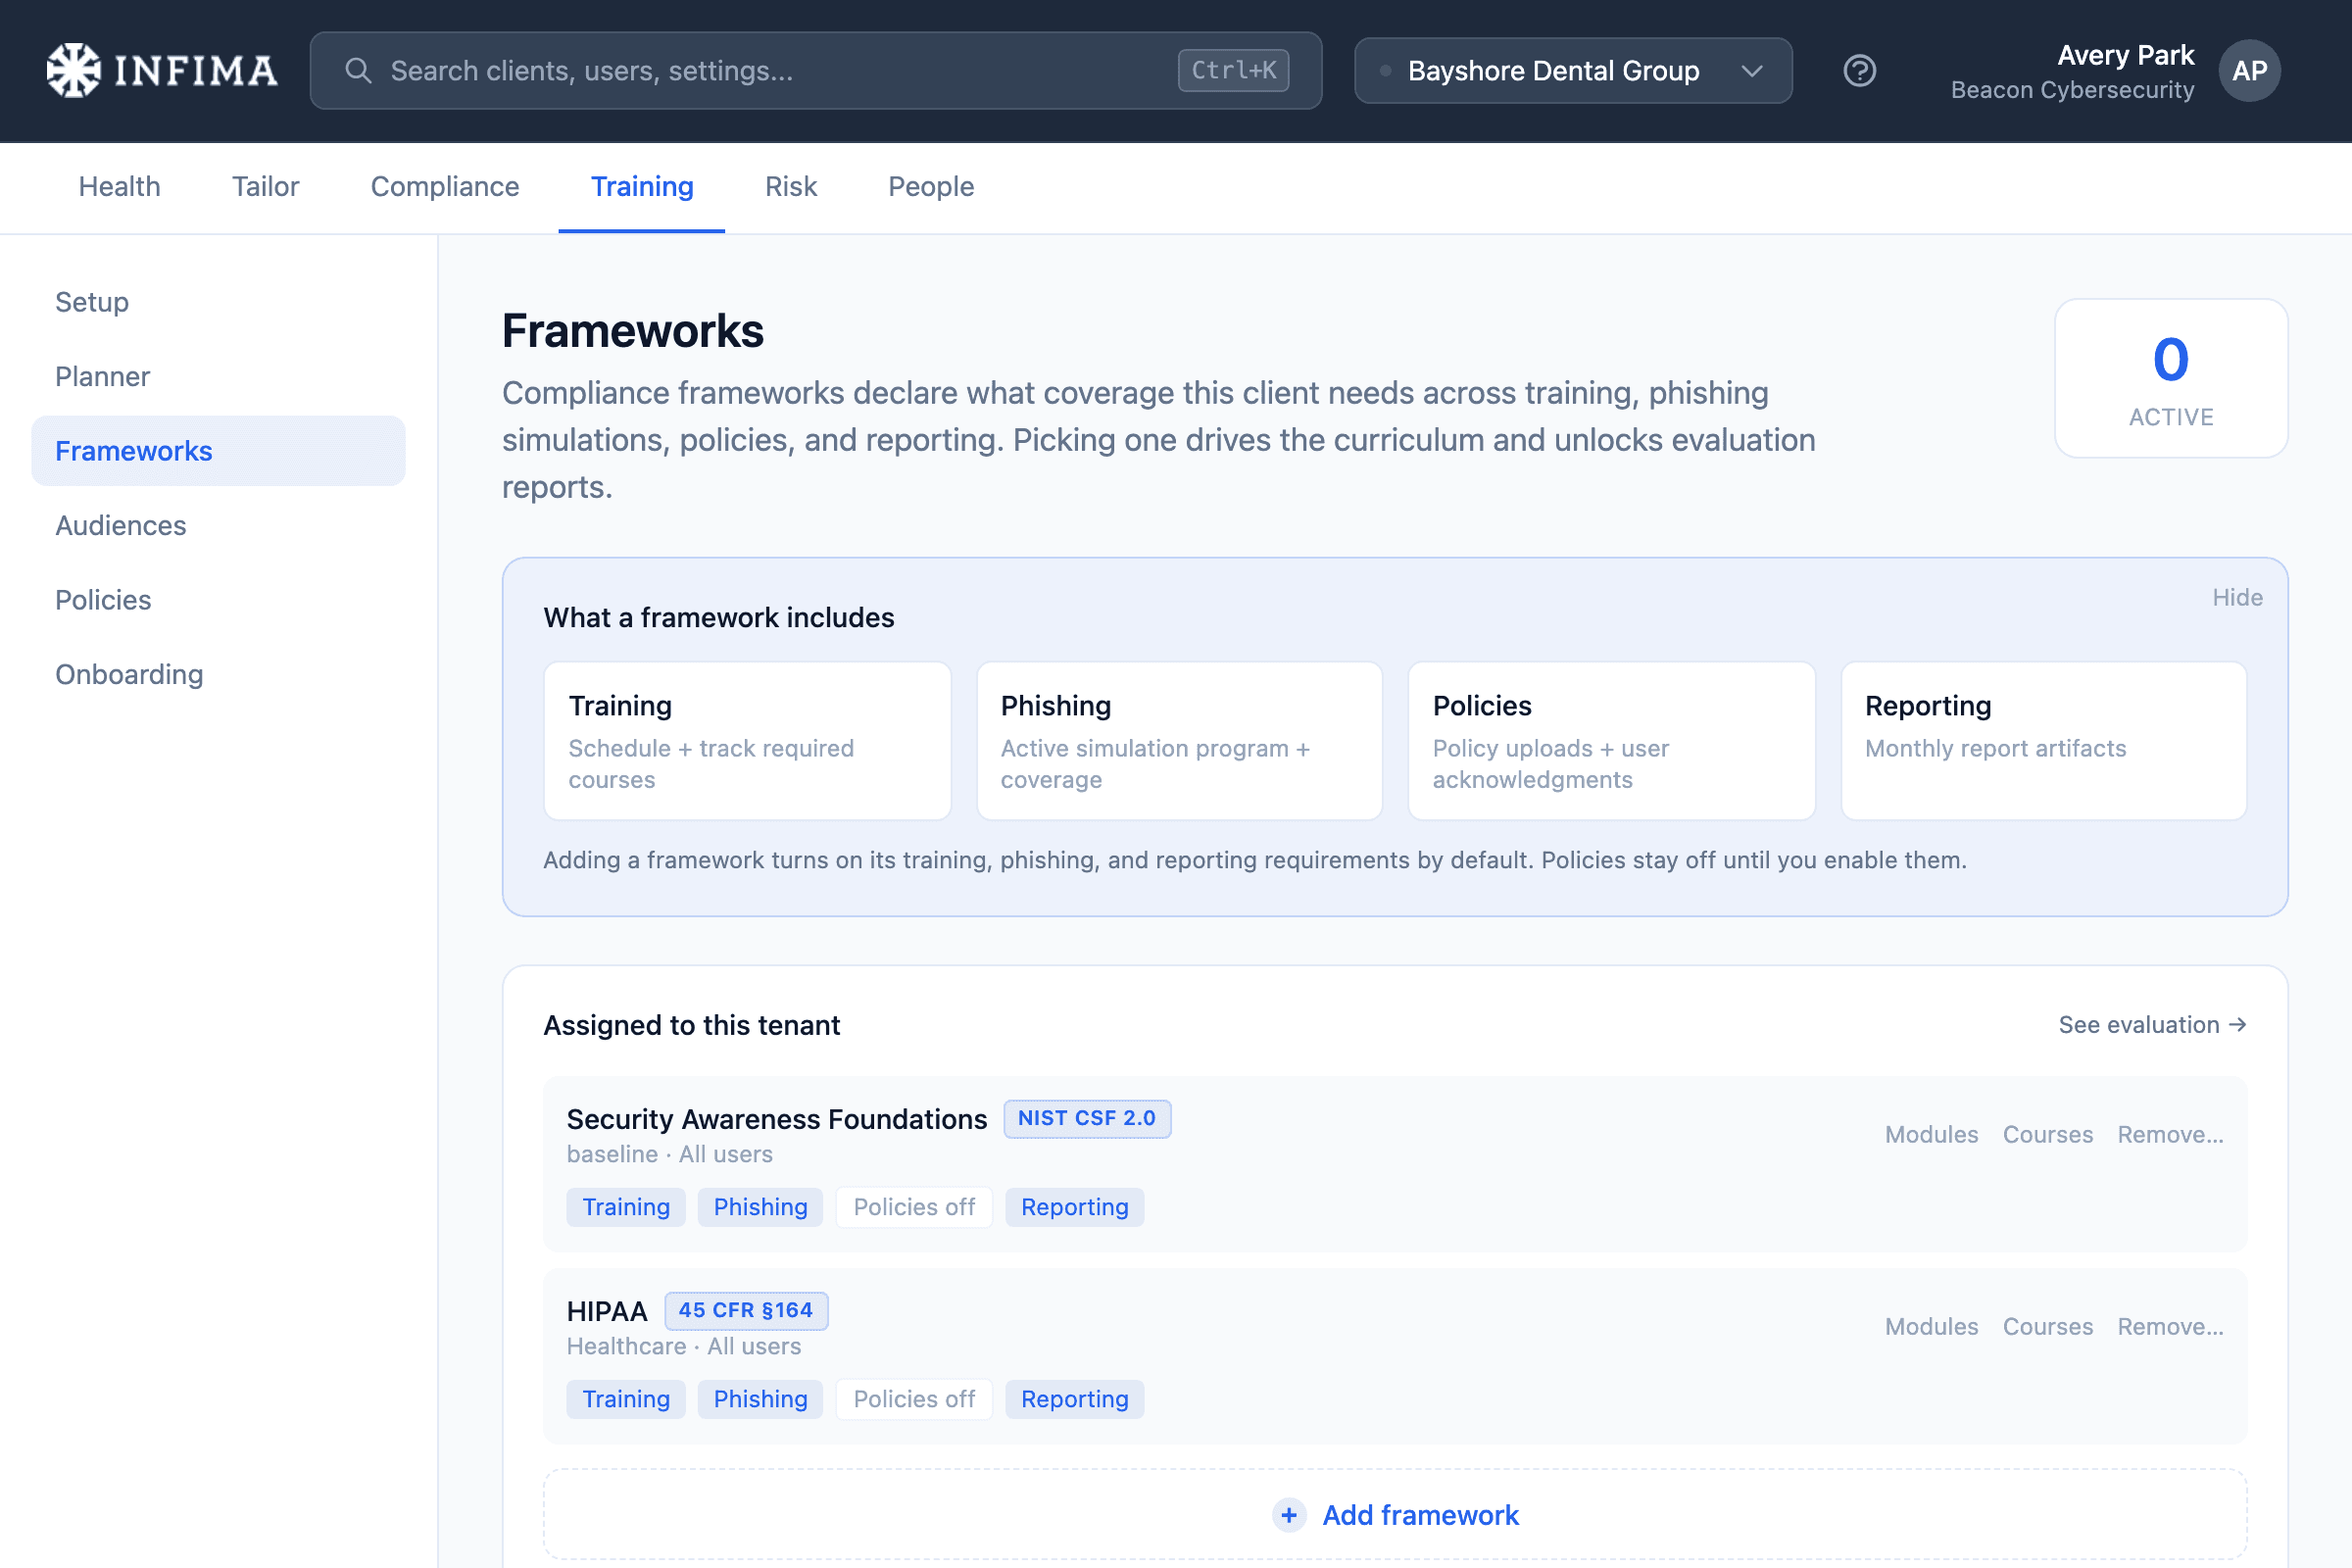Click the Frameworks page heading
The image size is (2352, 1568).
[x=633, y=331]
